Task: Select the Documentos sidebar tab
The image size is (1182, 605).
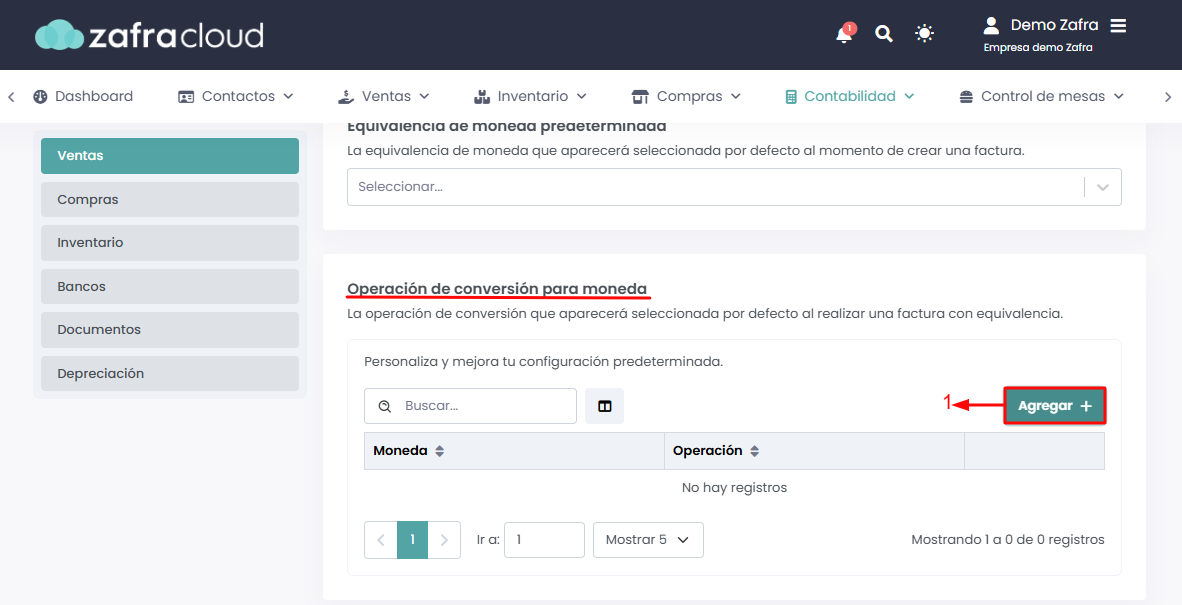Action: click(170, 329)
